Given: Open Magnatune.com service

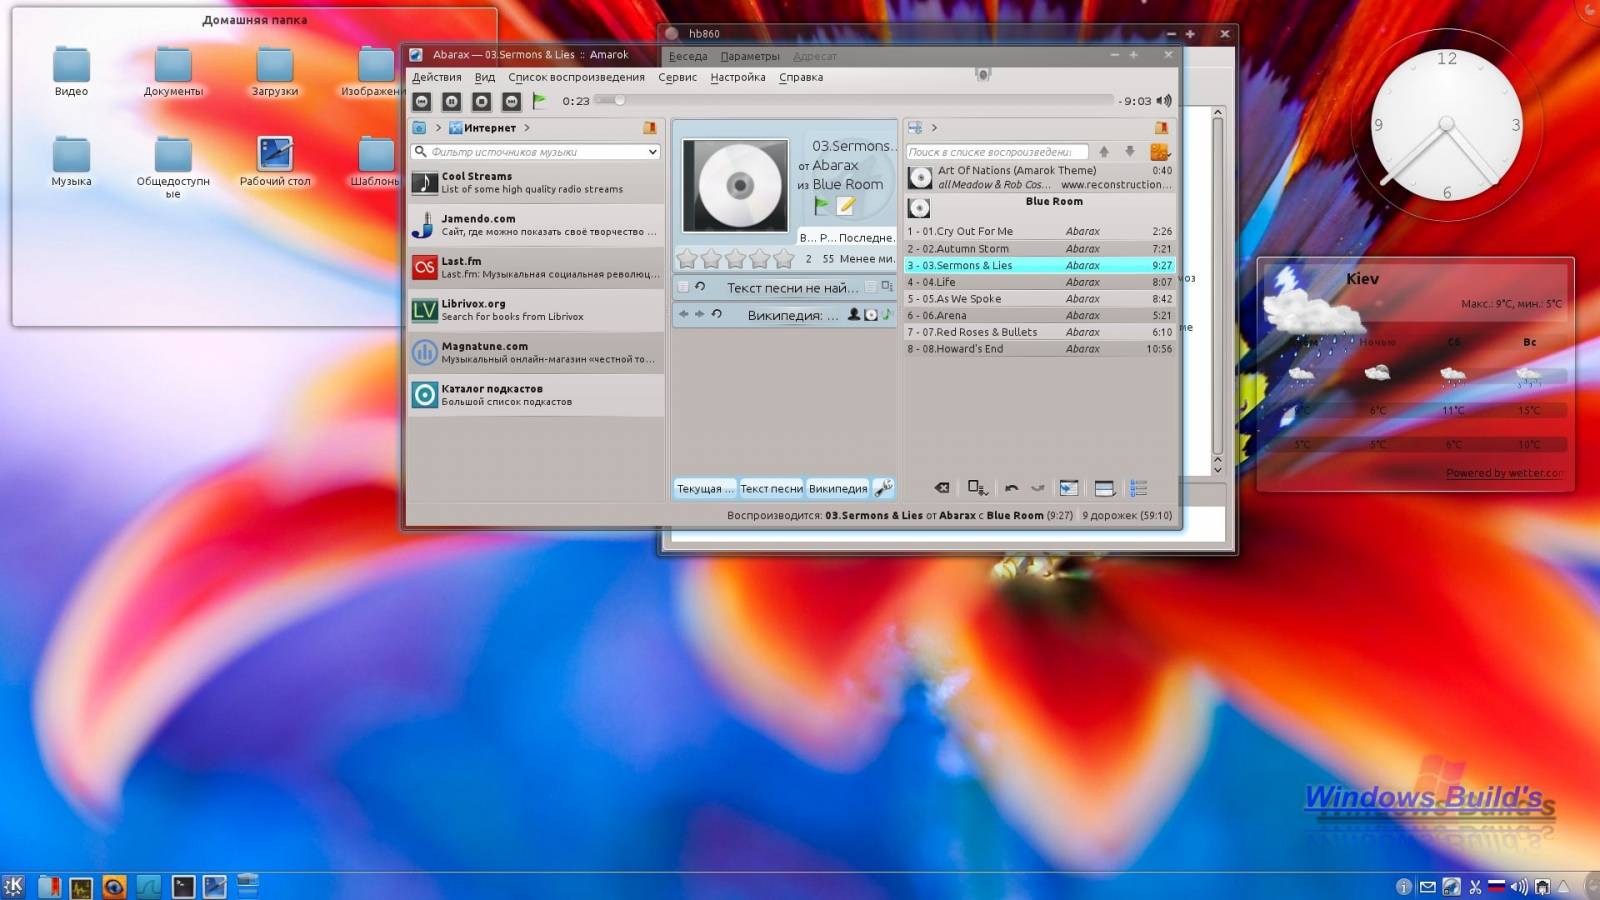Looking at the screenshot, I should 536,352.
